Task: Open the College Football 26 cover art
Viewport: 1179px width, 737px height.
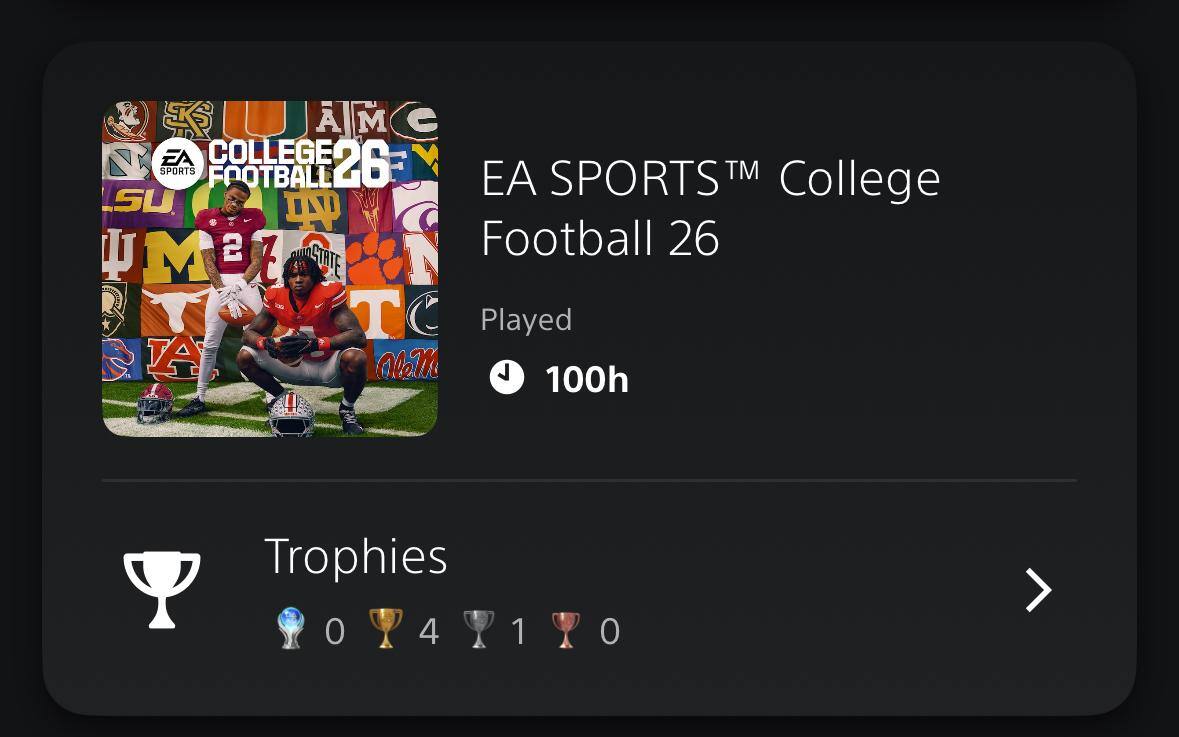Action: click(x=270, y=268)
